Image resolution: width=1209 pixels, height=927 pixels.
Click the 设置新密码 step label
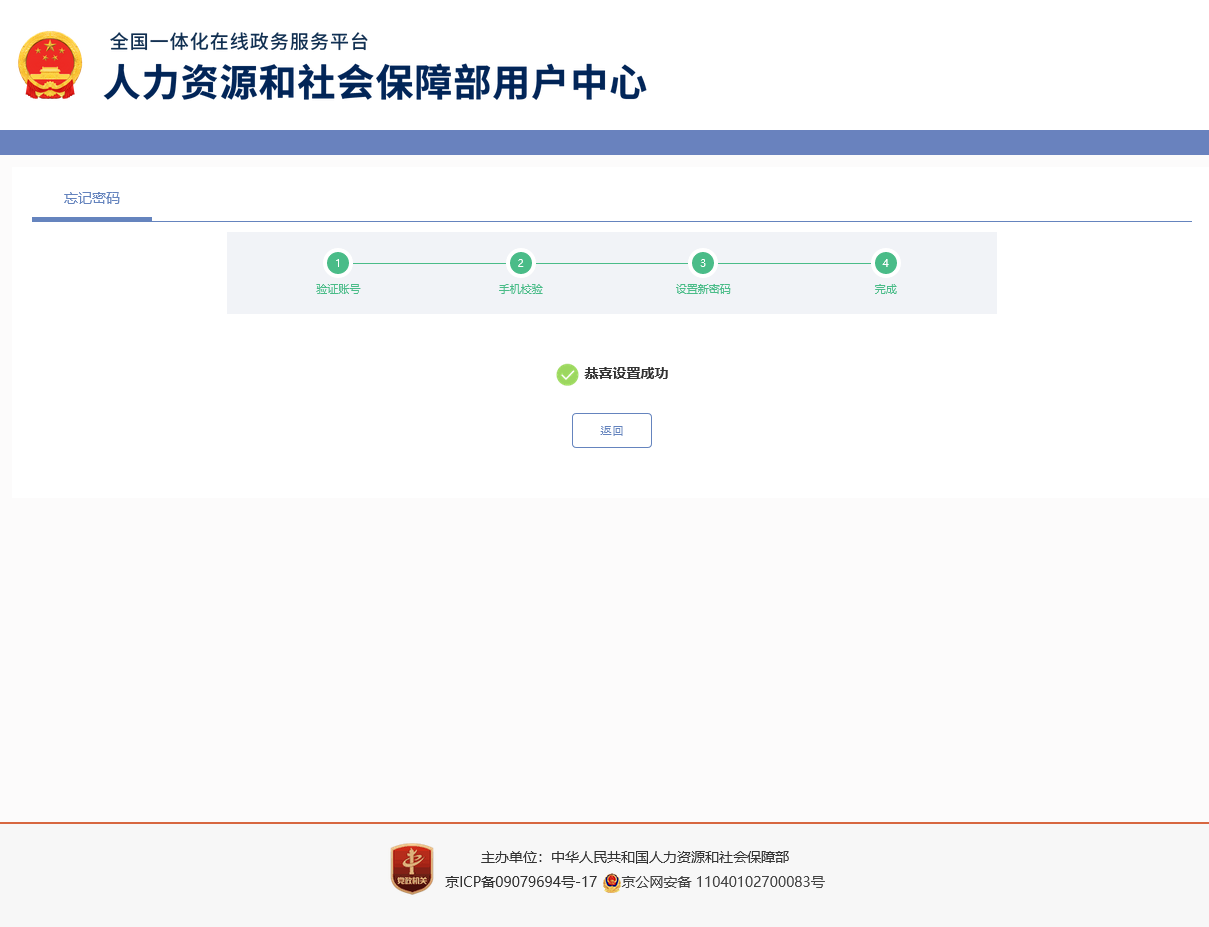pos(703,289)
